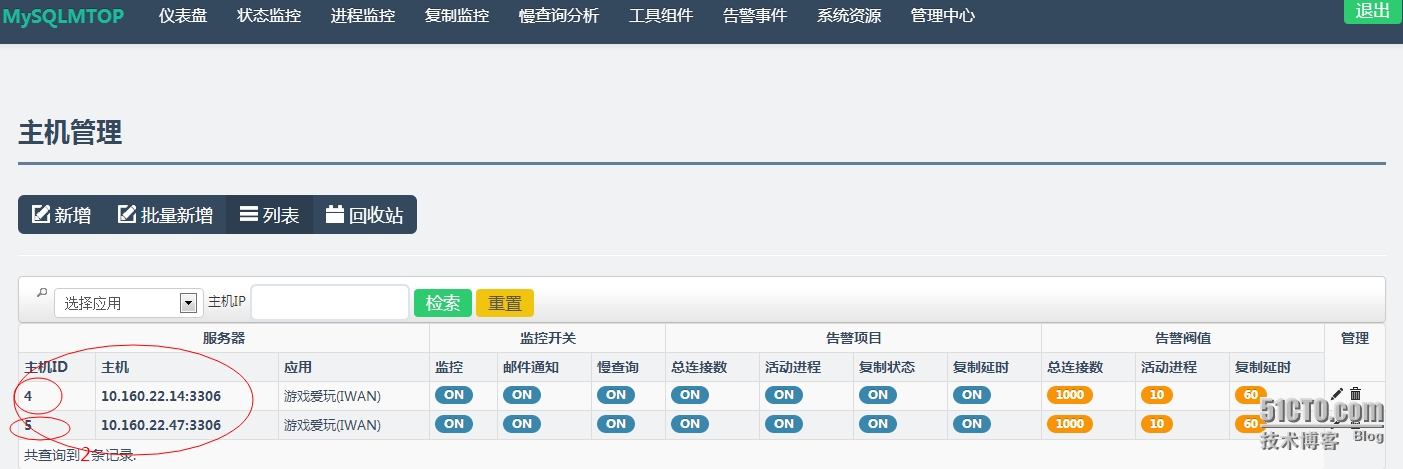Toggle 慢查询 ON badge for host ID 4

(x=616, y=395)
